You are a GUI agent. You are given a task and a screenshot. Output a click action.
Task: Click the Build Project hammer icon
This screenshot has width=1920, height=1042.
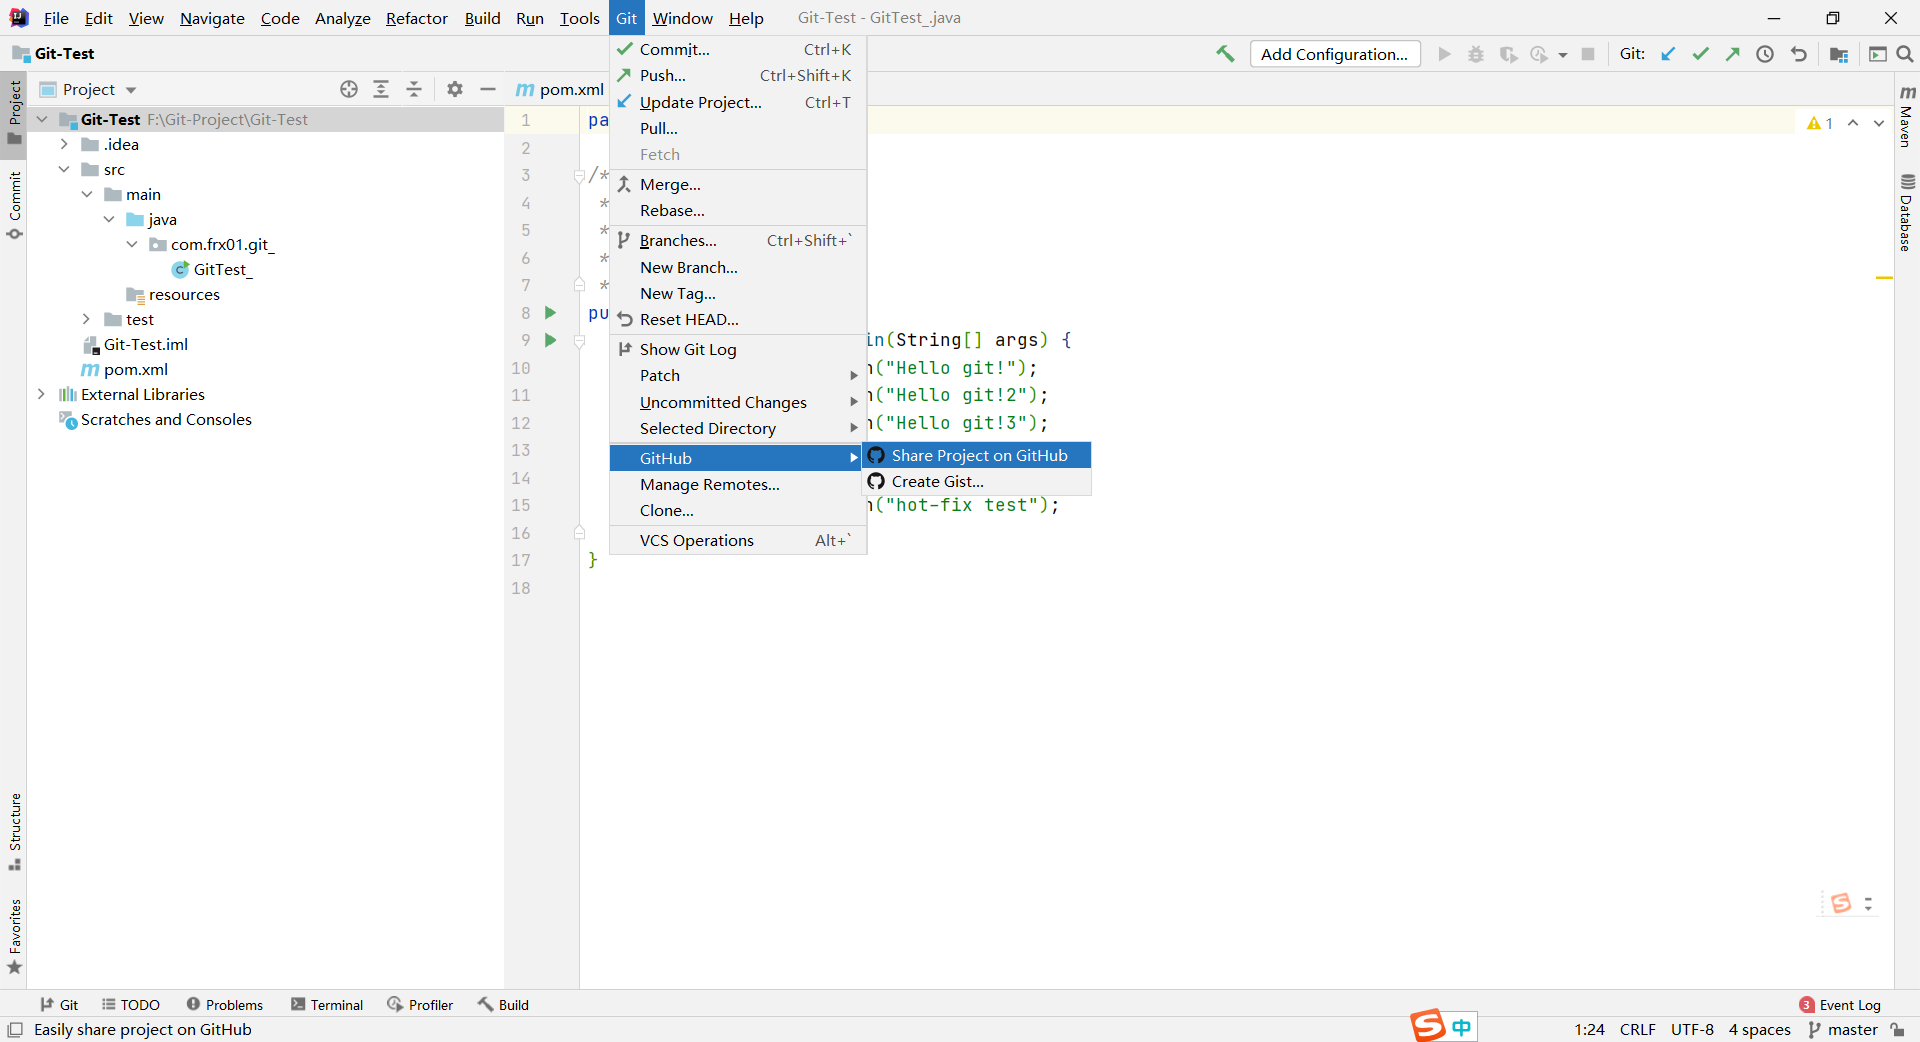(x=1225, y=54)
